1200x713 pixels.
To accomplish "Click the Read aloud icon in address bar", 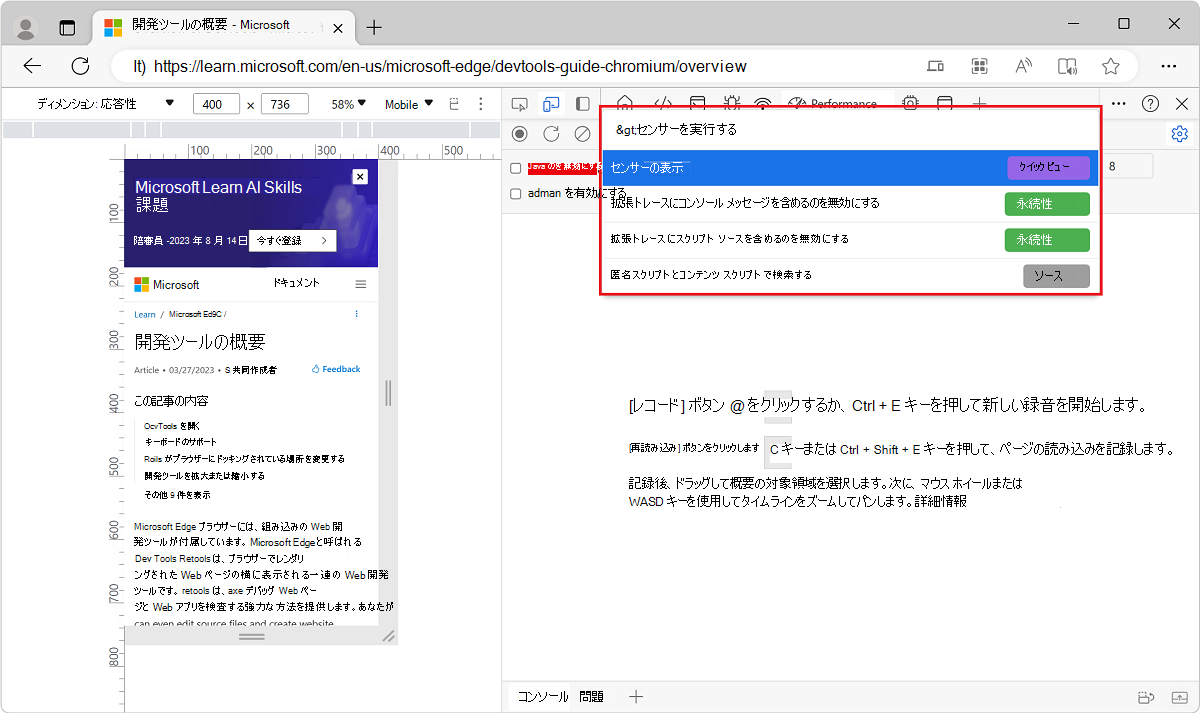I will coord(1024,66).
